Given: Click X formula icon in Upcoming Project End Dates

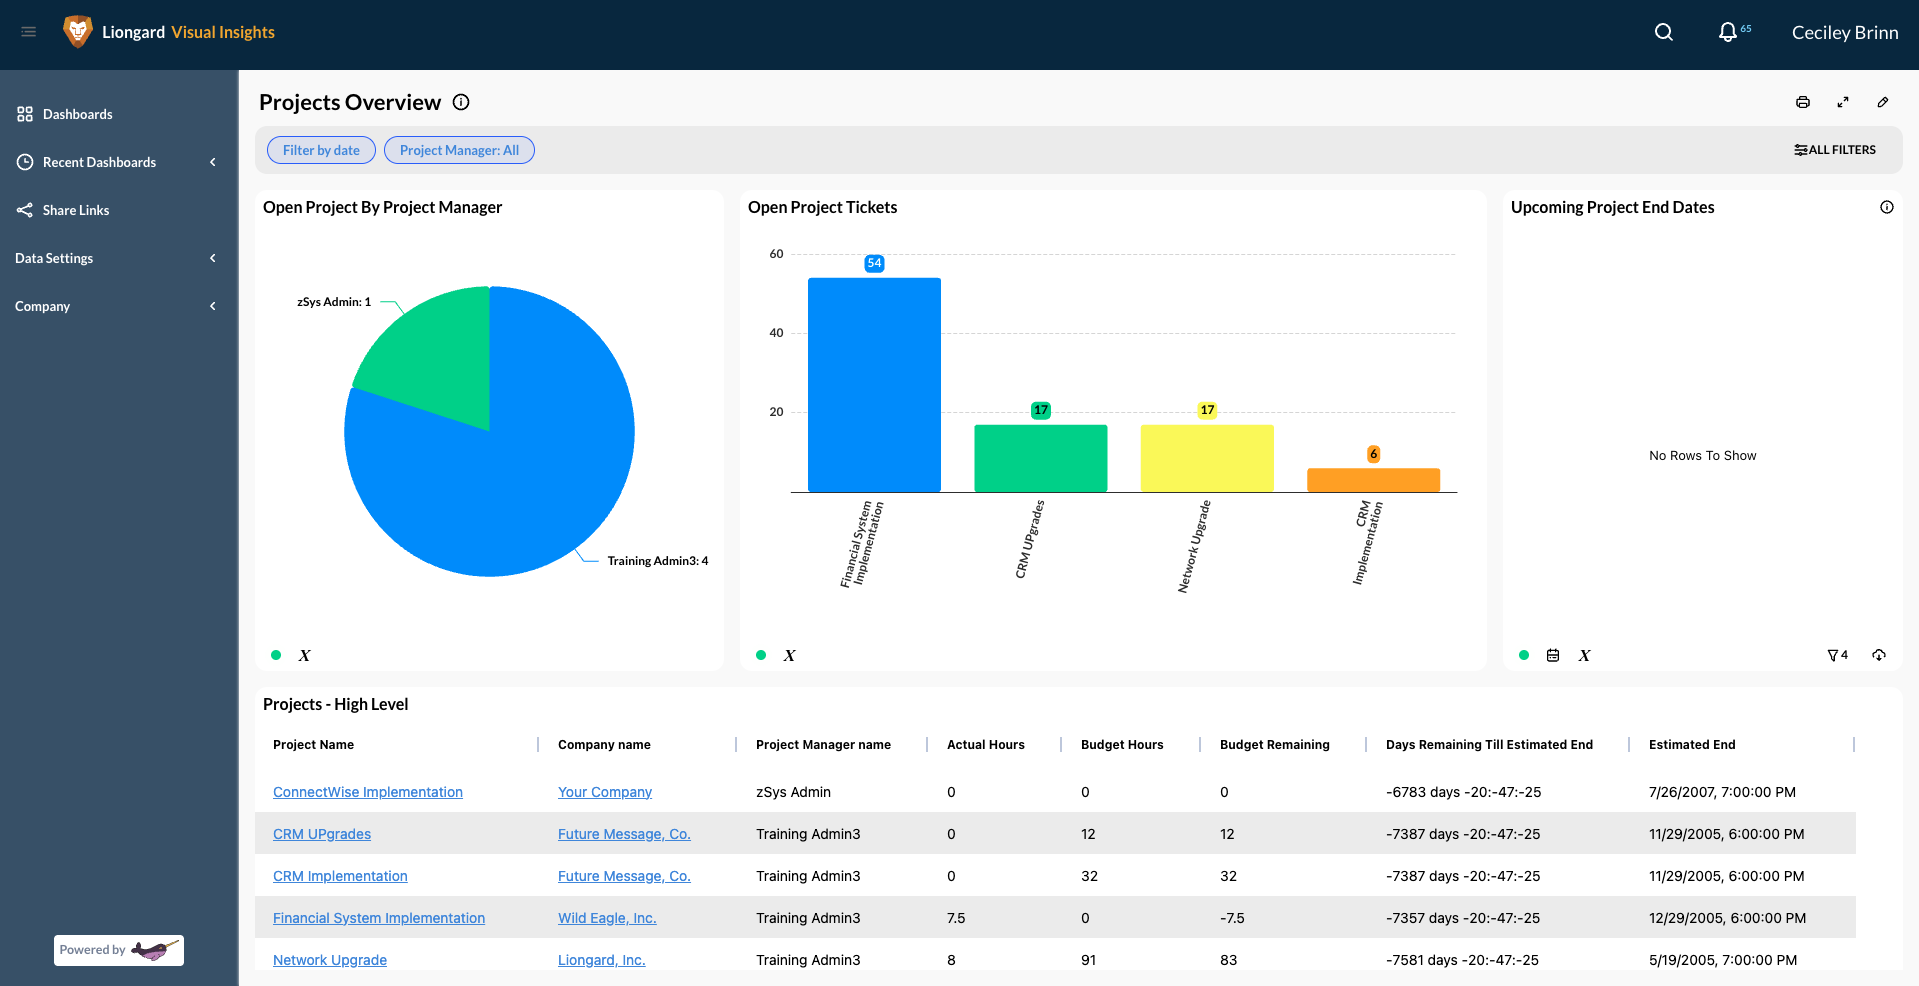Looking at the screenshot, I should (x=1585, y=655).
